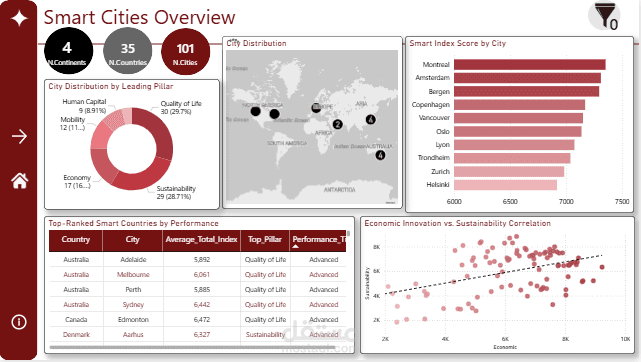Sort table by Average_Total_Index header
This screenshot has height=362, width=641.
202,240
